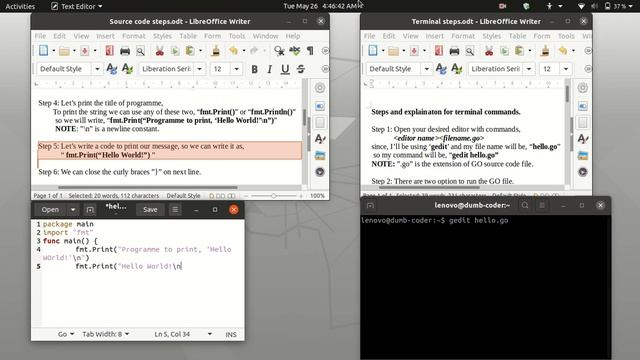Viewport: 640px width, 360px height.
Task: Toggle Underline in Source code steps window
Action: [x=285, y=69]
